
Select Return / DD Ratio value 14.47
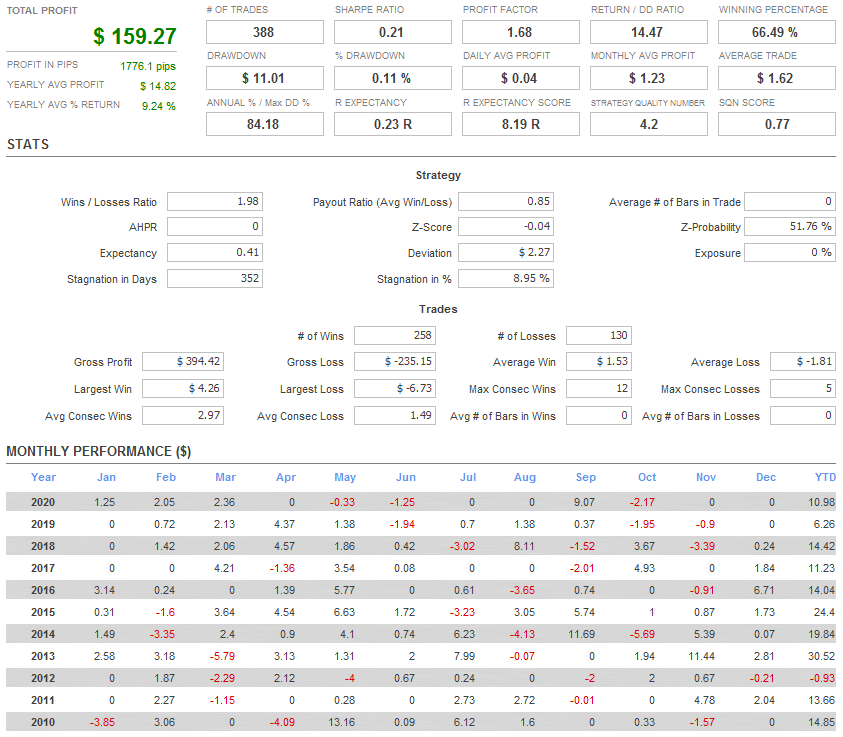648,32
